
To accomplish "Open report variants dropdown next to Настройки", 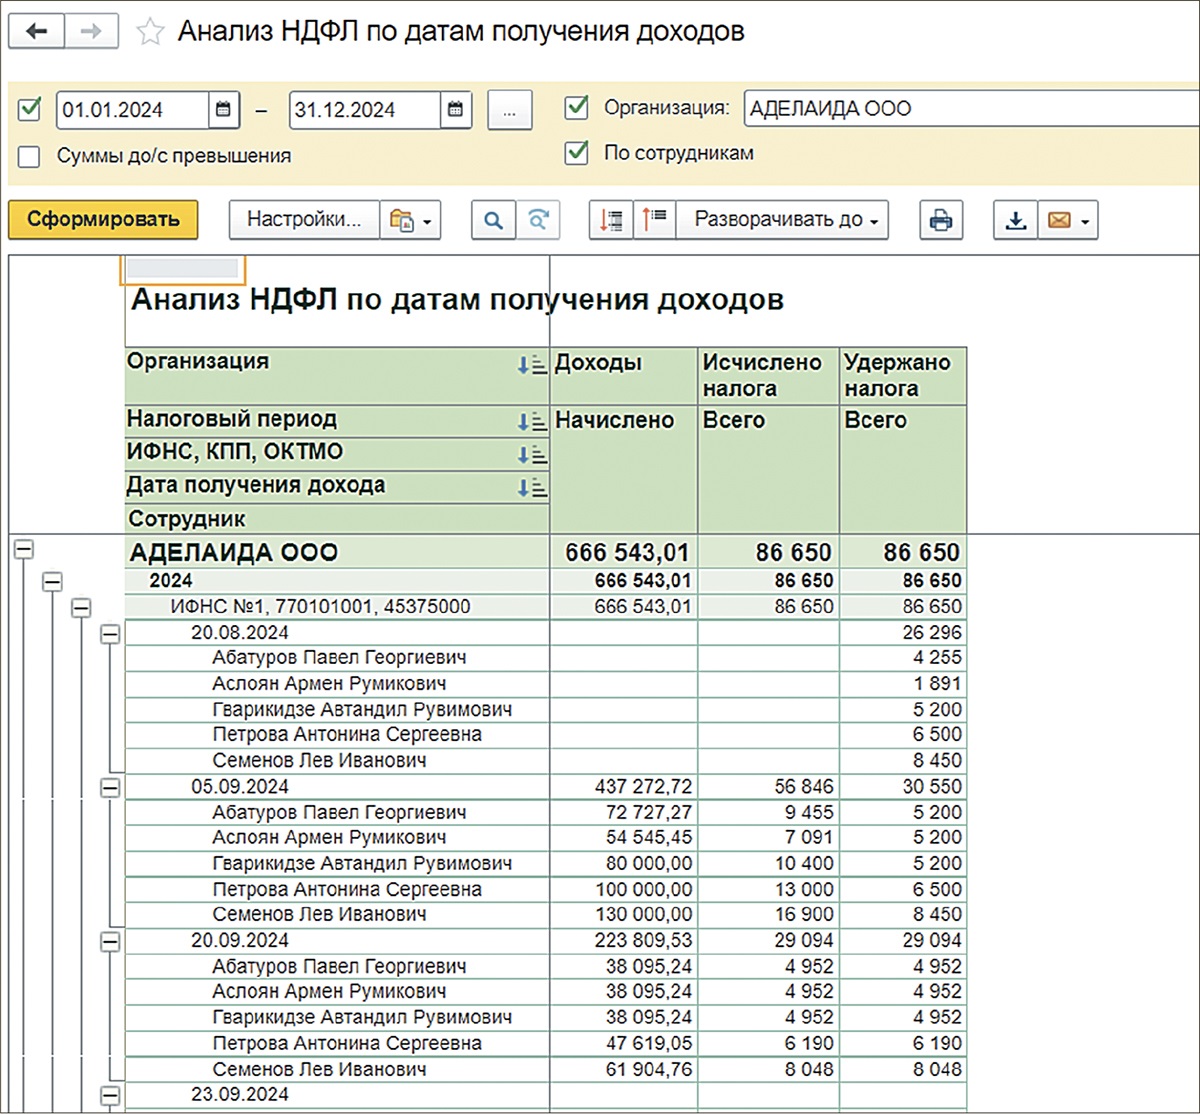I will 410,220.
